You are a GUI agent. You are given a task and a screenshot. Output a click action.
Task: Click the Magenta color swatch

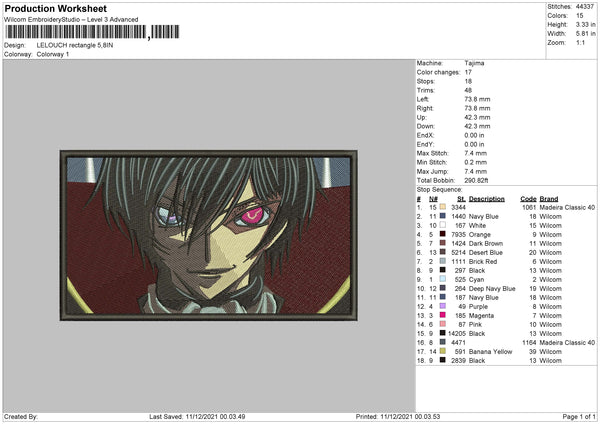pos(443,315)
